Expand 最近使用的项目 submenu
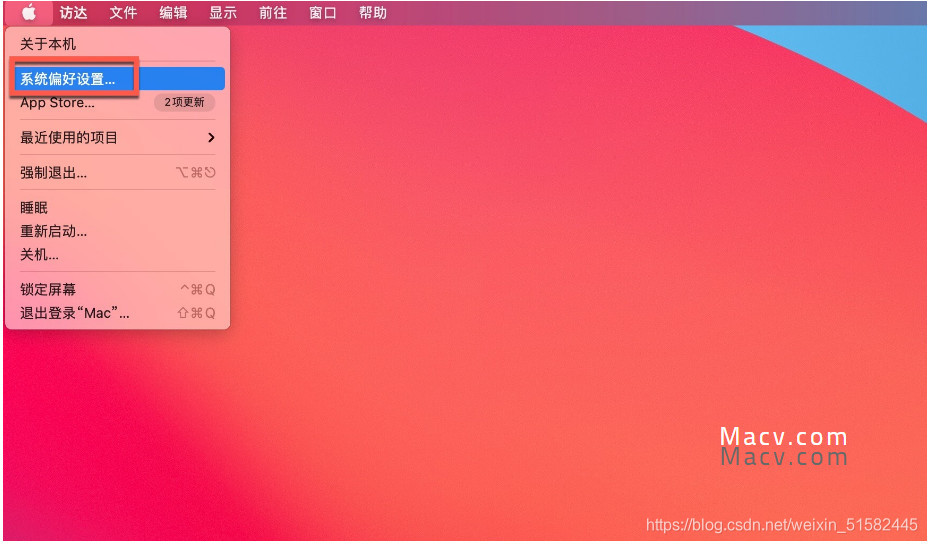The width and height of the screenshot is (928, 544). (x=117, y=138)
